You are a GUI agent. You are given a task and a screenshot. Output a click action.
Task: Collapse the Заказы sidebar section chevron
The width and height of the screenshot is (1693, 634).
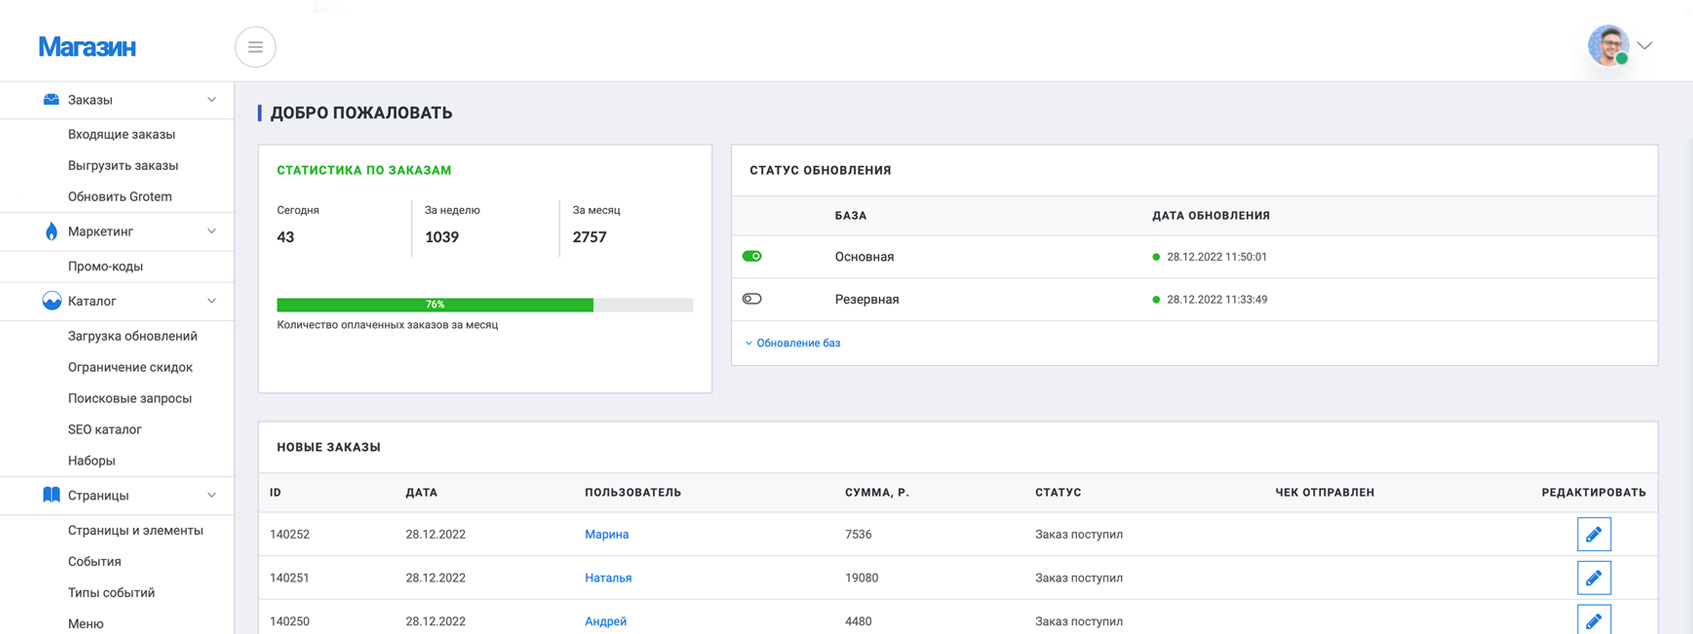click(211, 100)
